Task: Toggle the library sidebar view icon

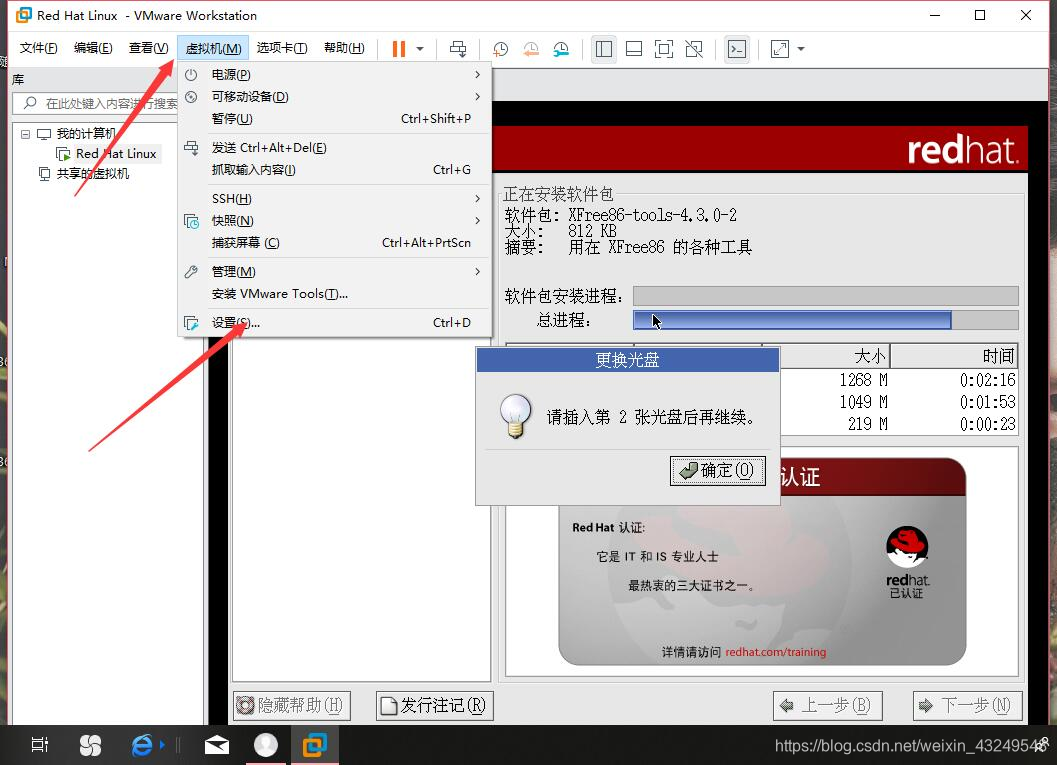Action: tap(604, 49)
